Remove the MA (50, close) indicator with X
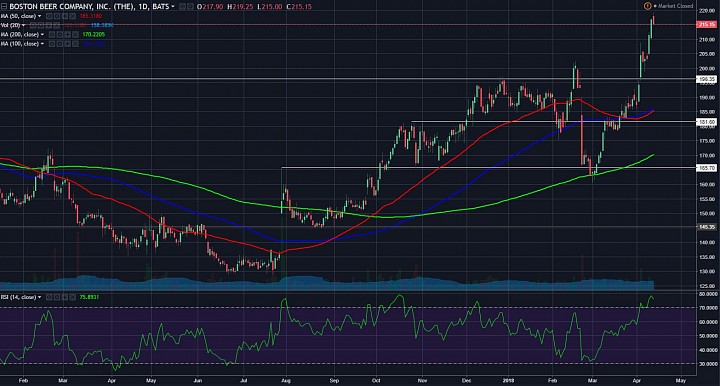Viewport: 720px width, 386px height. [x=73, y=16]
